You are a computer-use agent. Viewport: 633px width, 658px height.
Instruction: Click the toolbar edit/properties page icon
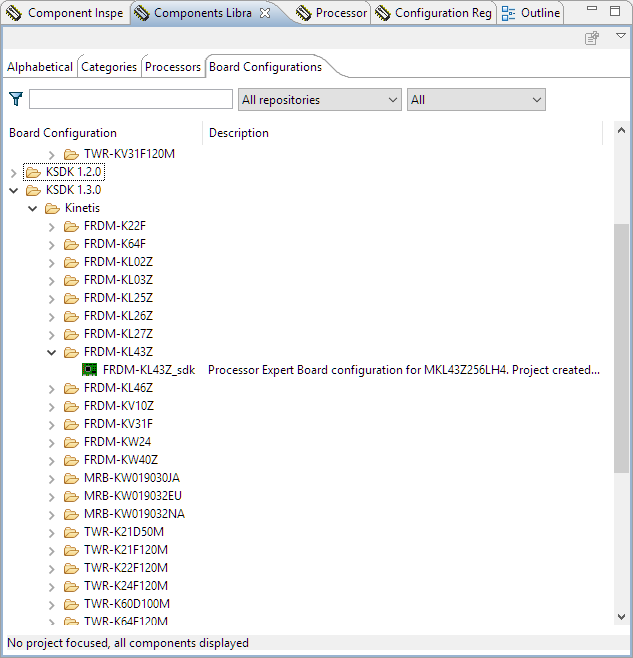(x=592, y=38)
